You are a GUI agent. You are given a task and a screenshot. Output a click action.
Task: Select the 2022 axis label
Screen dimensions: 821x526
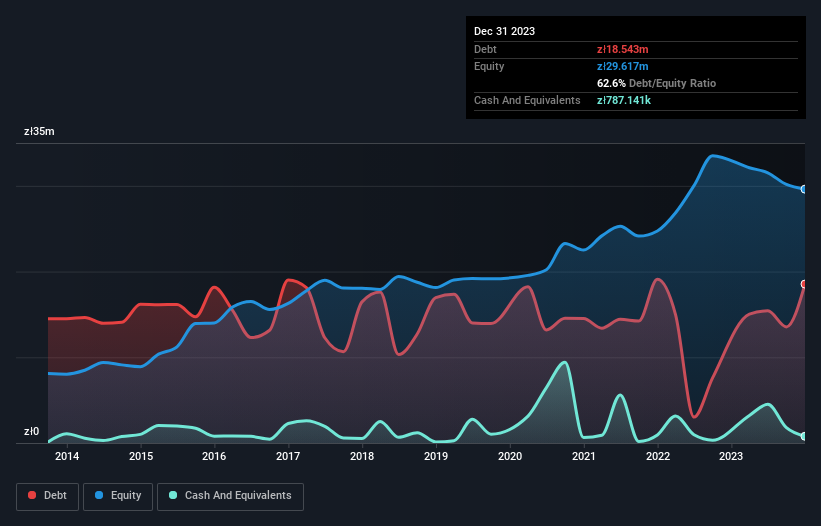coord(657,457)
